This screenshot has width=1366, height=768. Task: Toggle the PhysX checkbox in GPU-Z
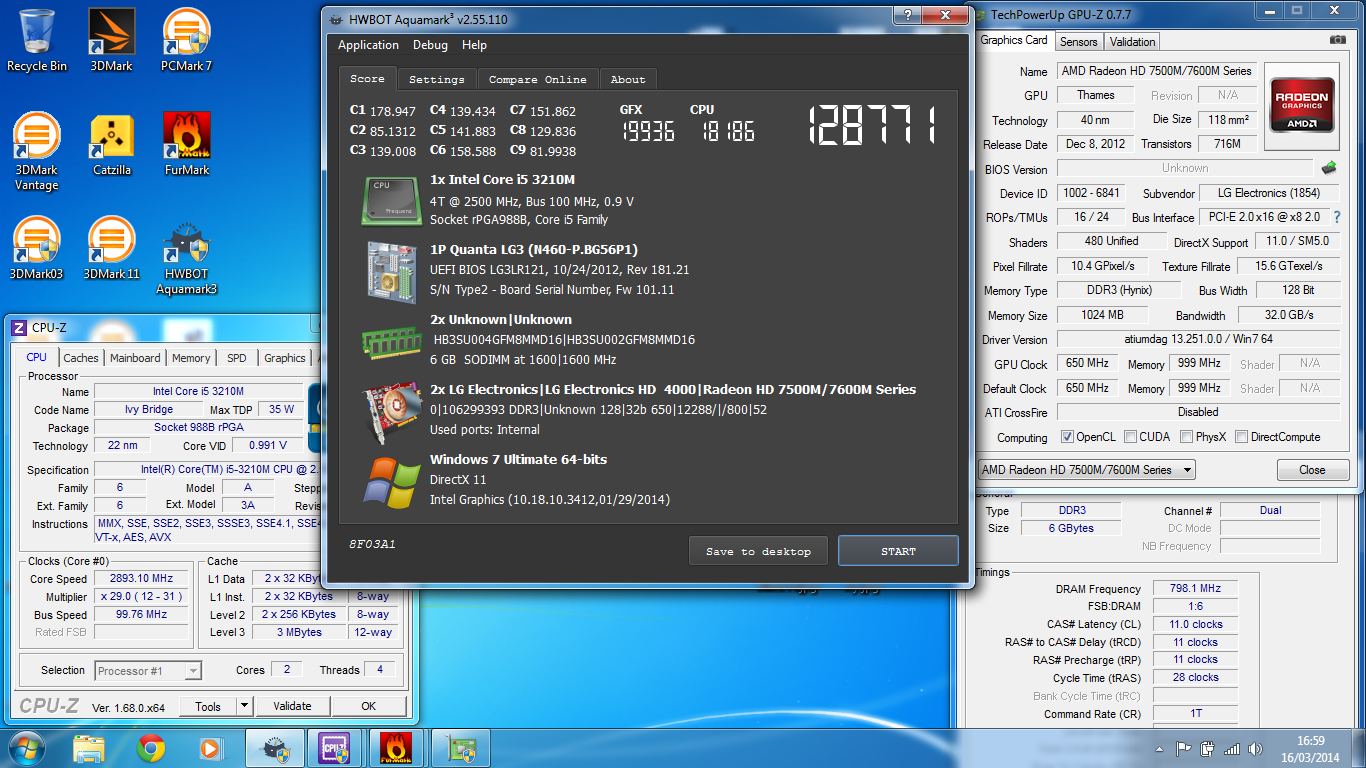click(x=1186, y=437)
